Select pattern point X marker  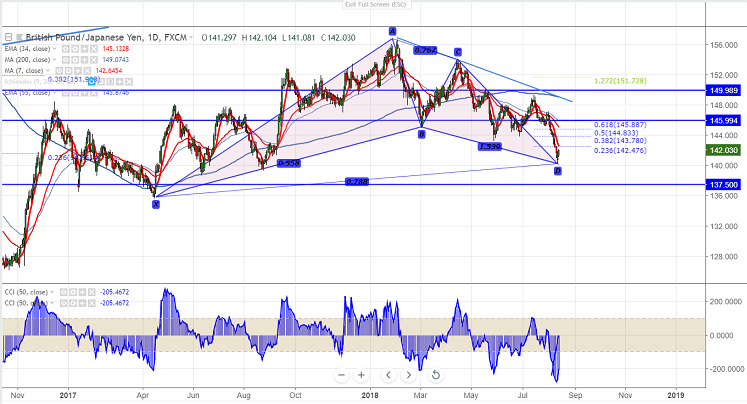[x=156, y=204]
